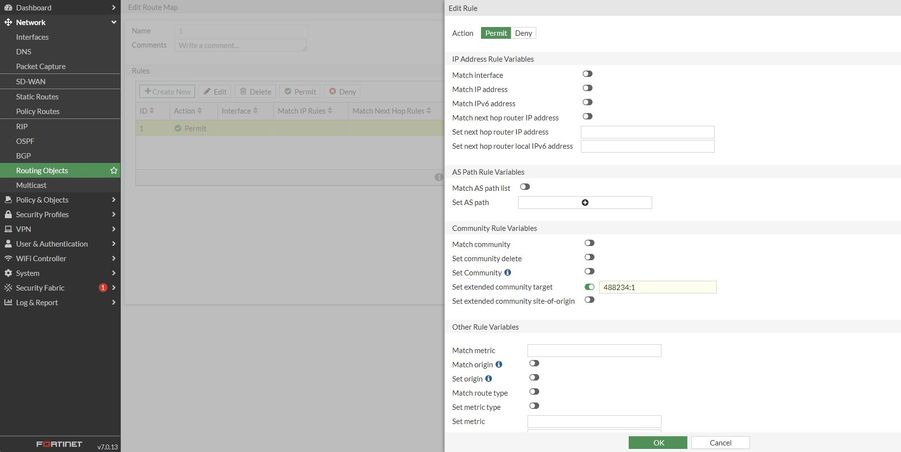
Task: Expand WiFi Controller chevron
Action: [114, 258]
